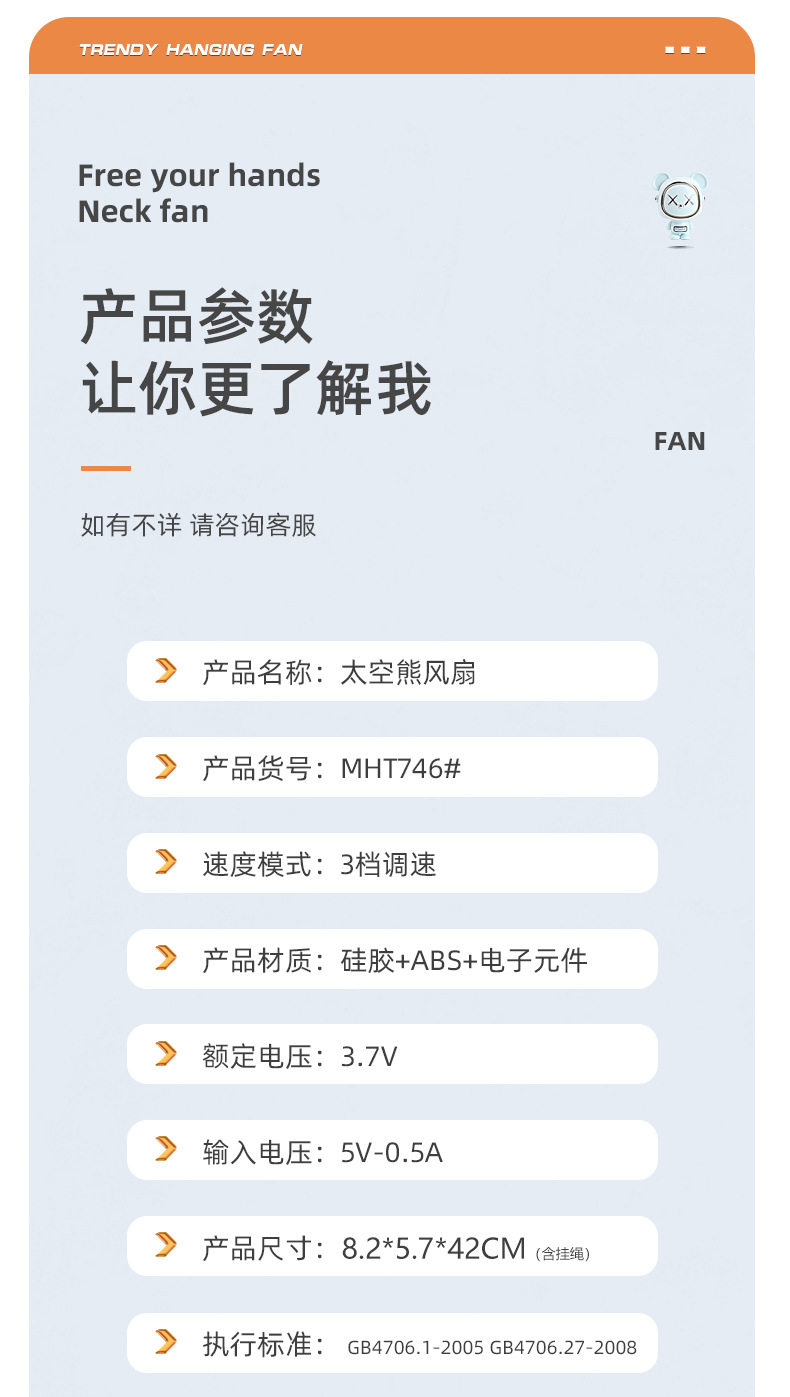Click the space bear astronaut icon

pos(680,209)
